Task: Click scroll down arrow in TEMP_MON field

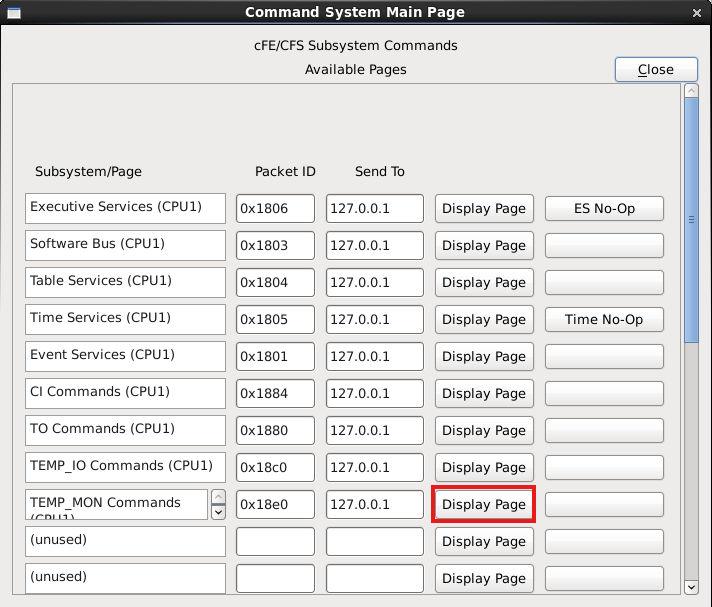Action: click(219, 512)
